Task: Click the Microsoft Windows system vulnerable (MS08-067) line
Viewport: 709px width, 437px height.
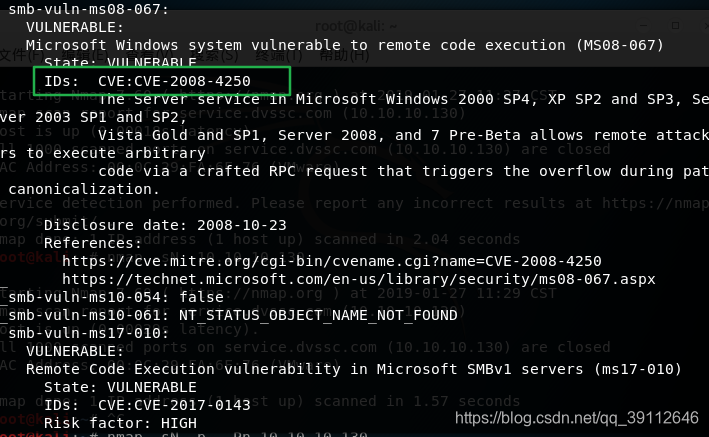Action: pyautogui.click(x=345, y=45)
